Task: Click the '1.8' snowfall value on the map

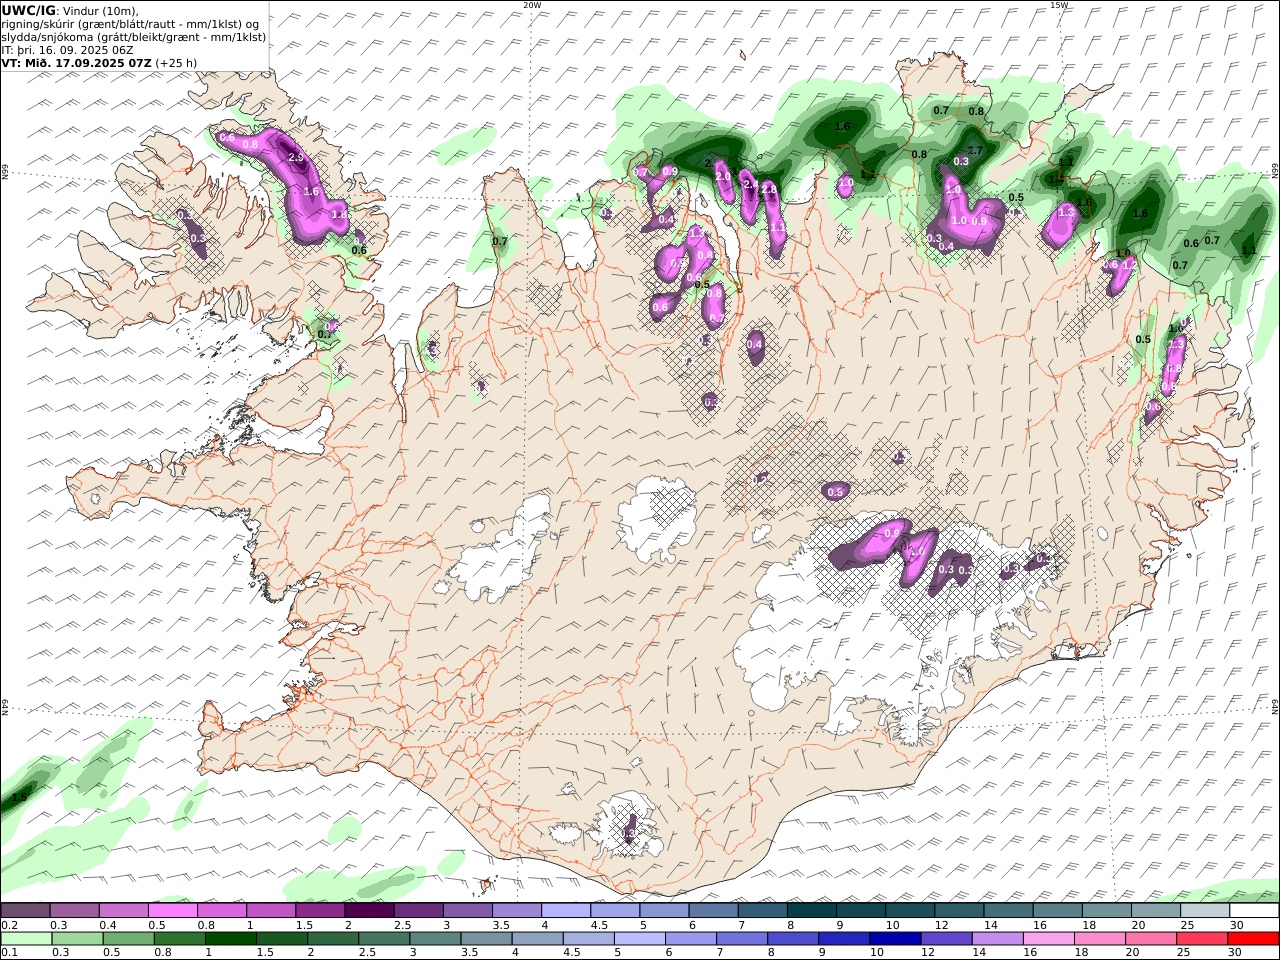Action: click(x=339, y=214)
